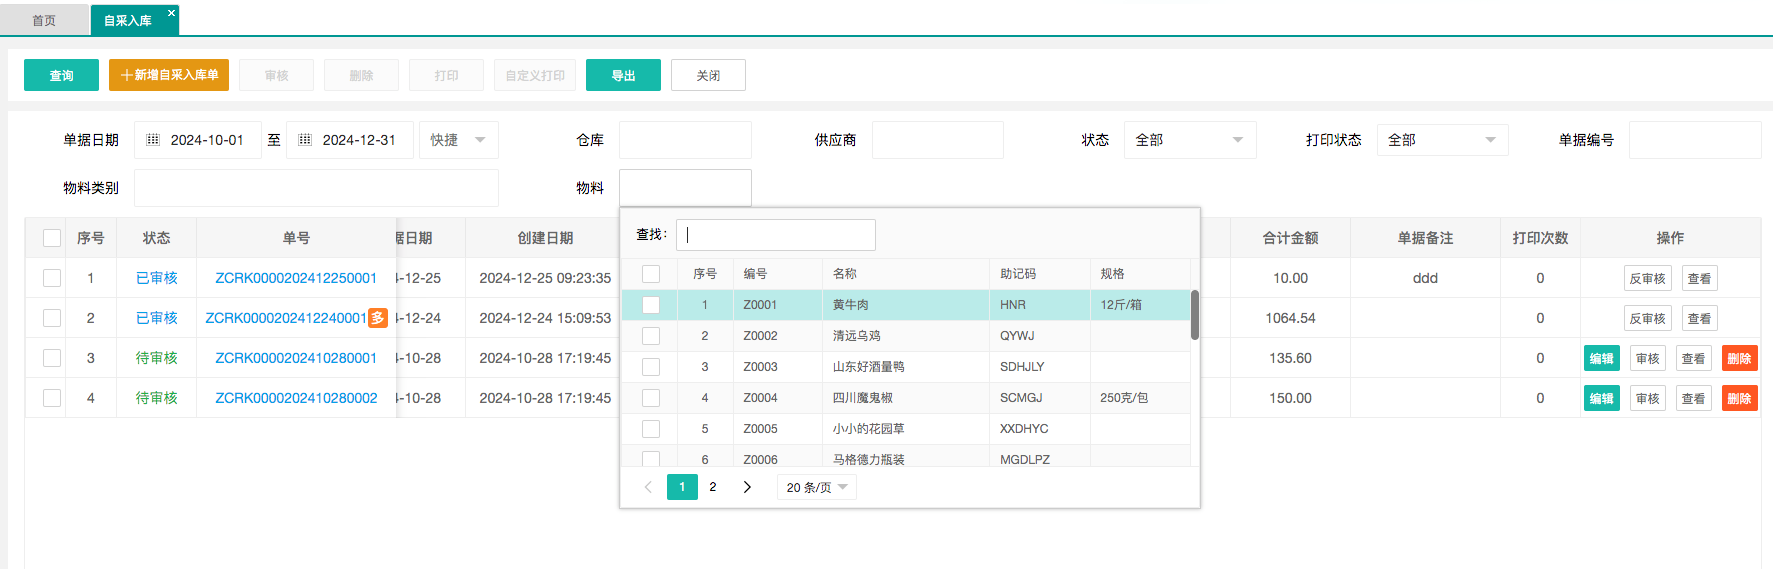Open the end date calendar icon

[305, 140]
